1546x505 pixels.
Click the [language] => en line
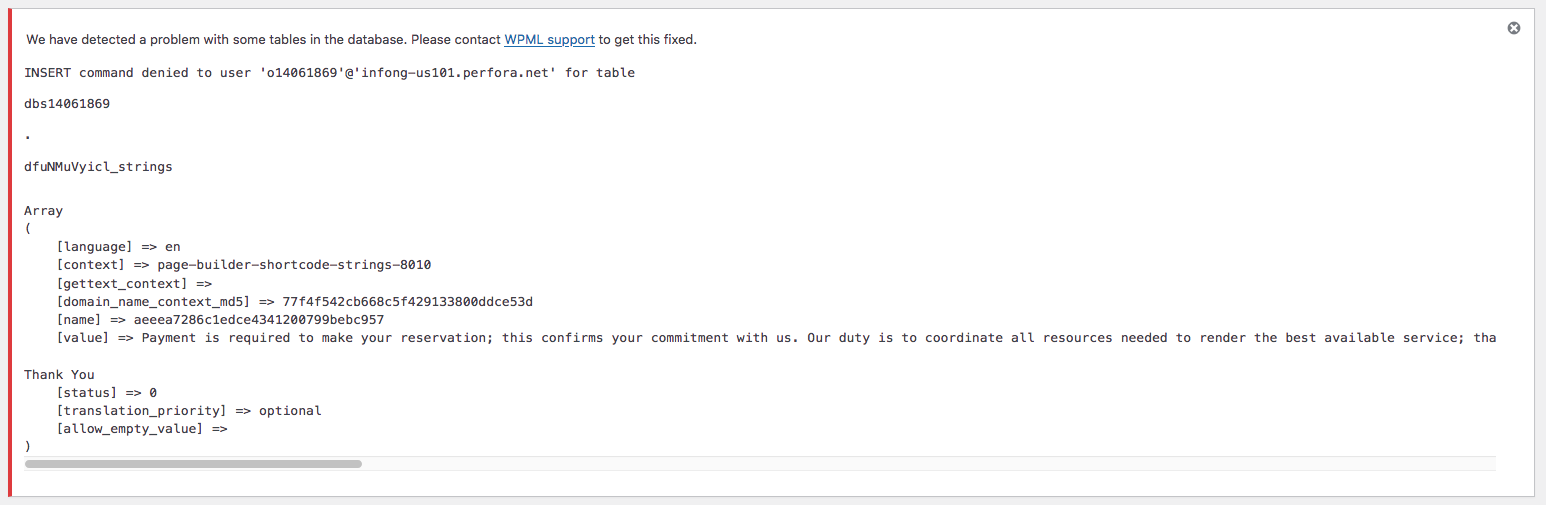pyautogui.click(x=119, y=247)
